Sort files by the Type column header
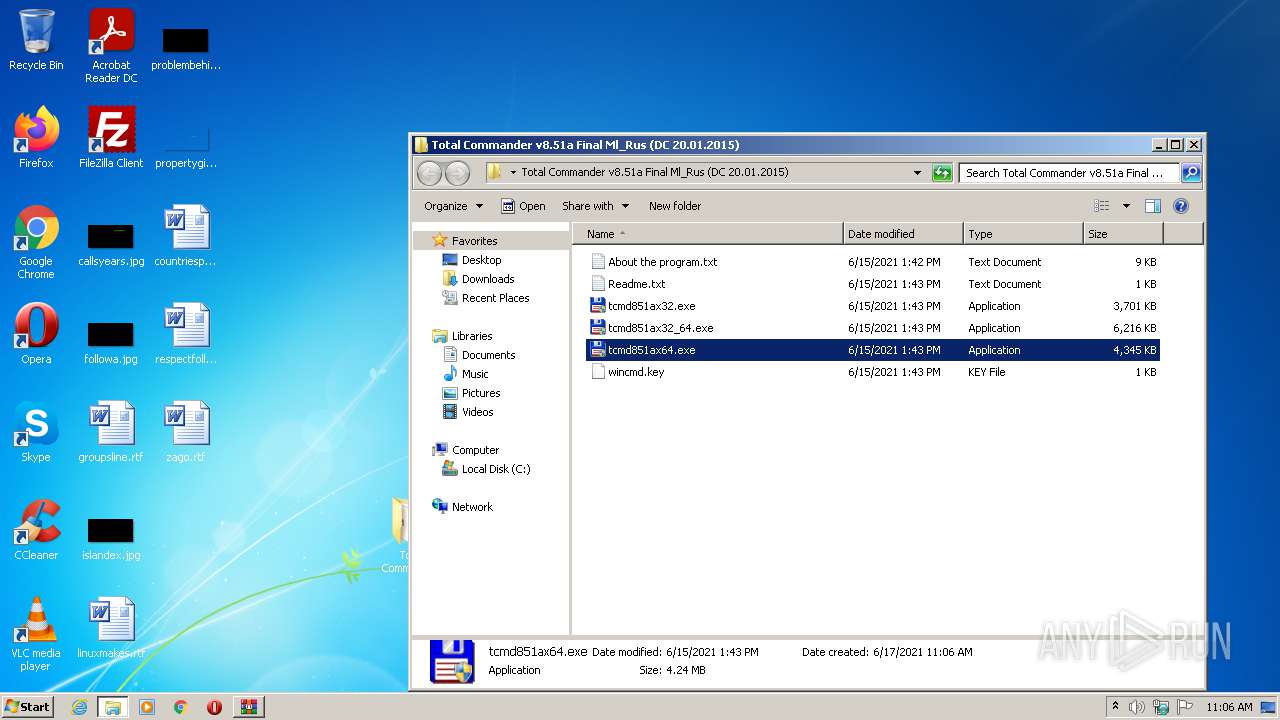This screenshot has width=1280, height=720. [1024, 234]
